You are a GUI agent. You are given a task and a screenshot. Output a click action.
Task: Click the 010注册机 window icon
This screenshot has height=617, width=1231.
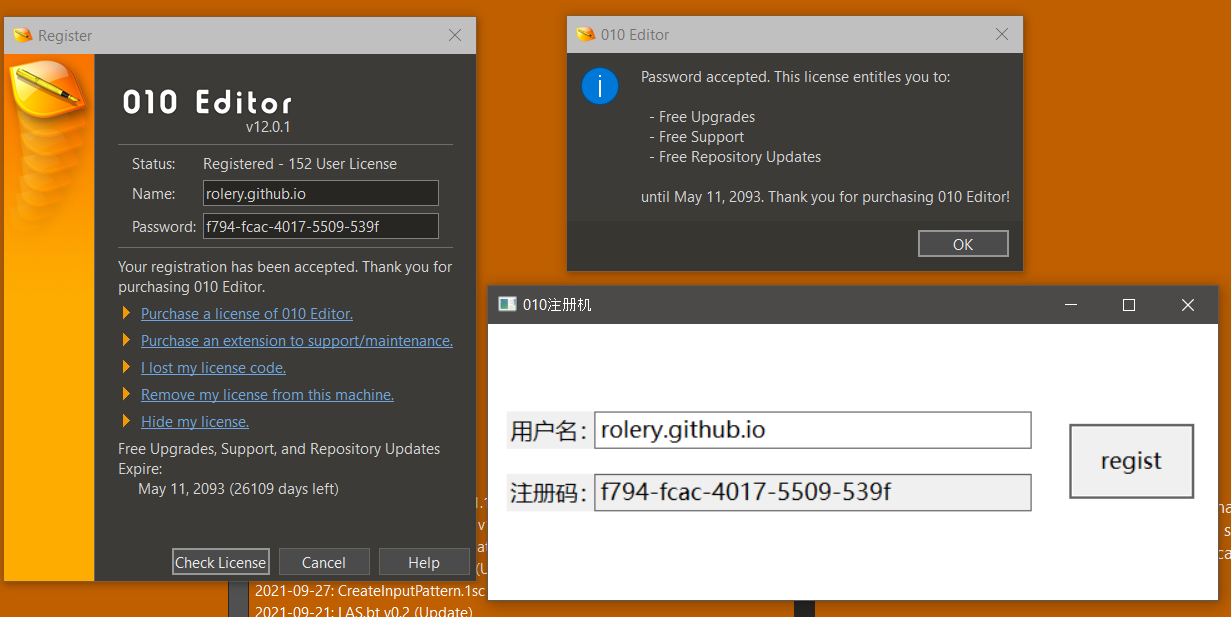[x=507, y=305]
